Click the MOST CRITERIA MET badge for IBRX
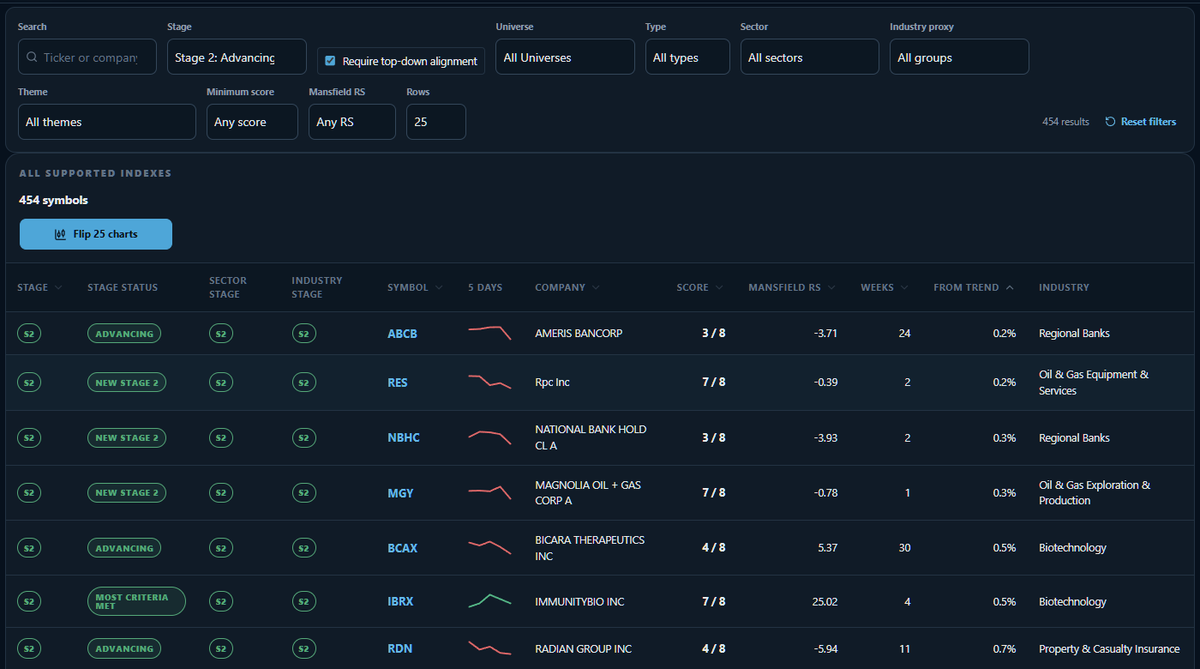The width and height of the screenshot is (1200, 669). (137, 601)
